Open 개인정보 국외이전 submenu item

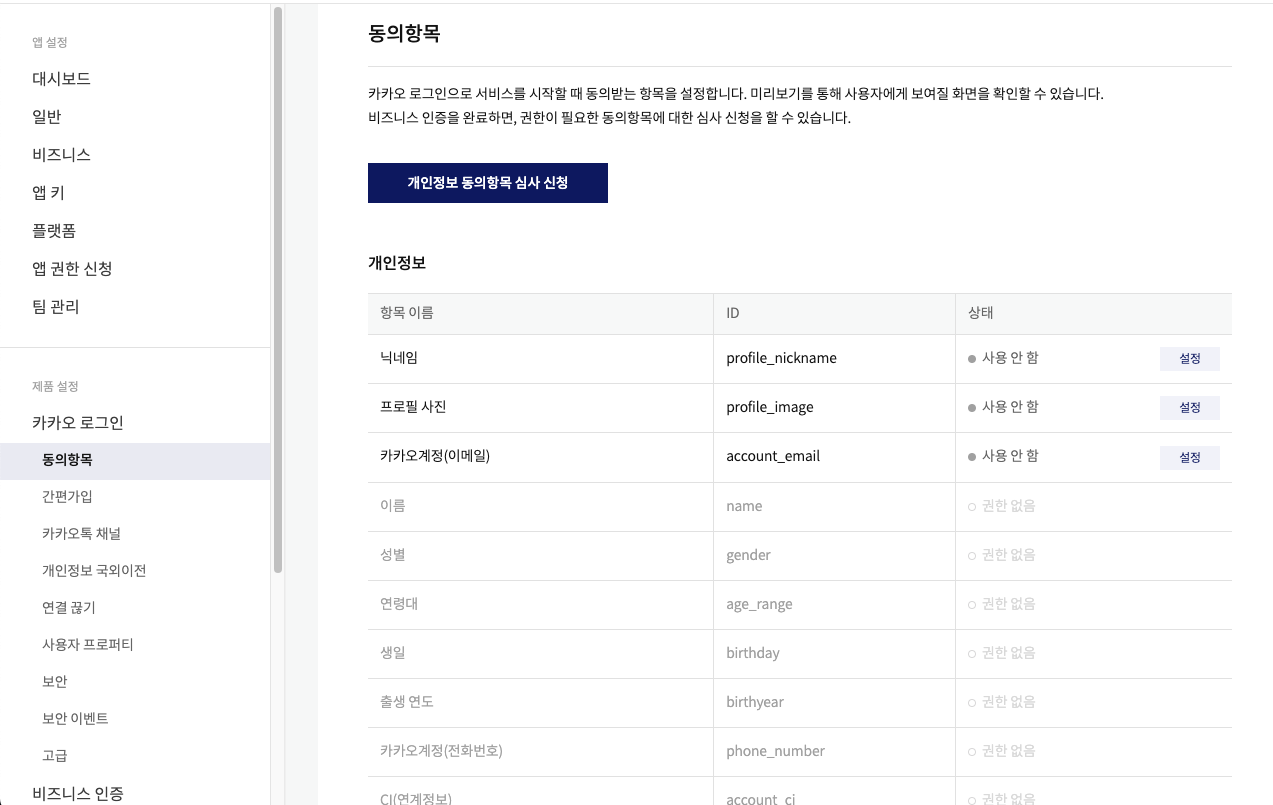tap(94, 571)
